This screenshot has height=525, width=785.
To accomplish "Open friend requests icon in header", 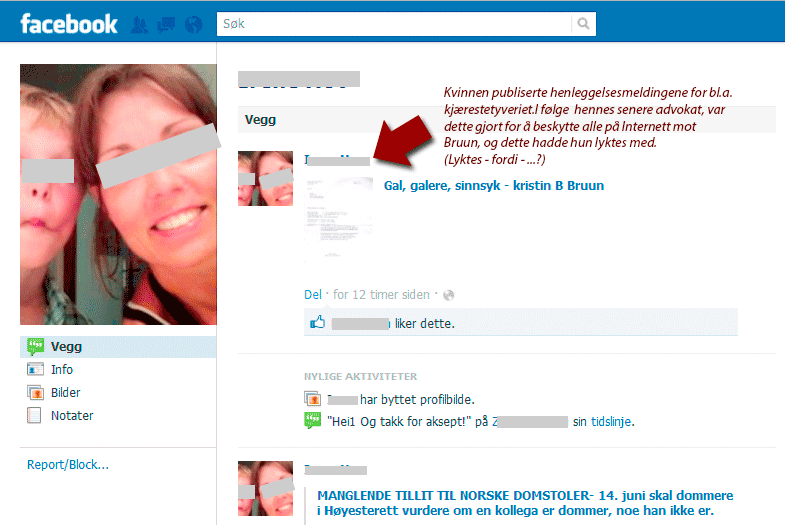I will tap(139, 25).
